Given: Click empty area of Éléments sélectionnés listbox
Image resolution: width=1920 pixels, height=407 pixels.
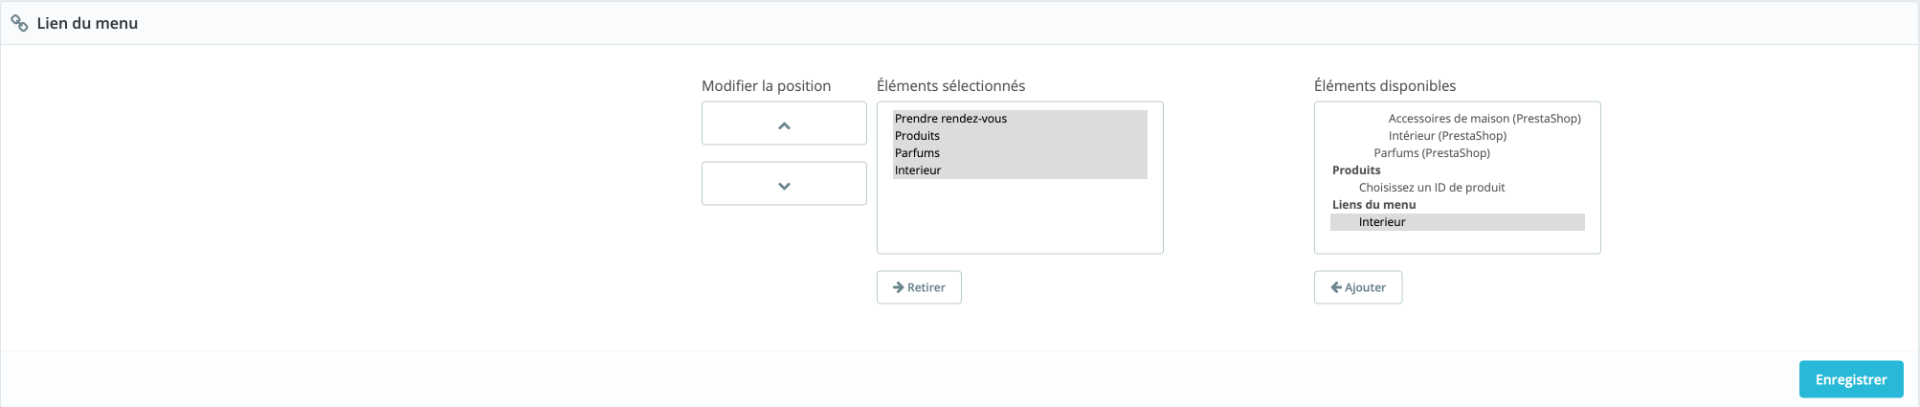Looking at the screenshot, I should pos(1020,215).
